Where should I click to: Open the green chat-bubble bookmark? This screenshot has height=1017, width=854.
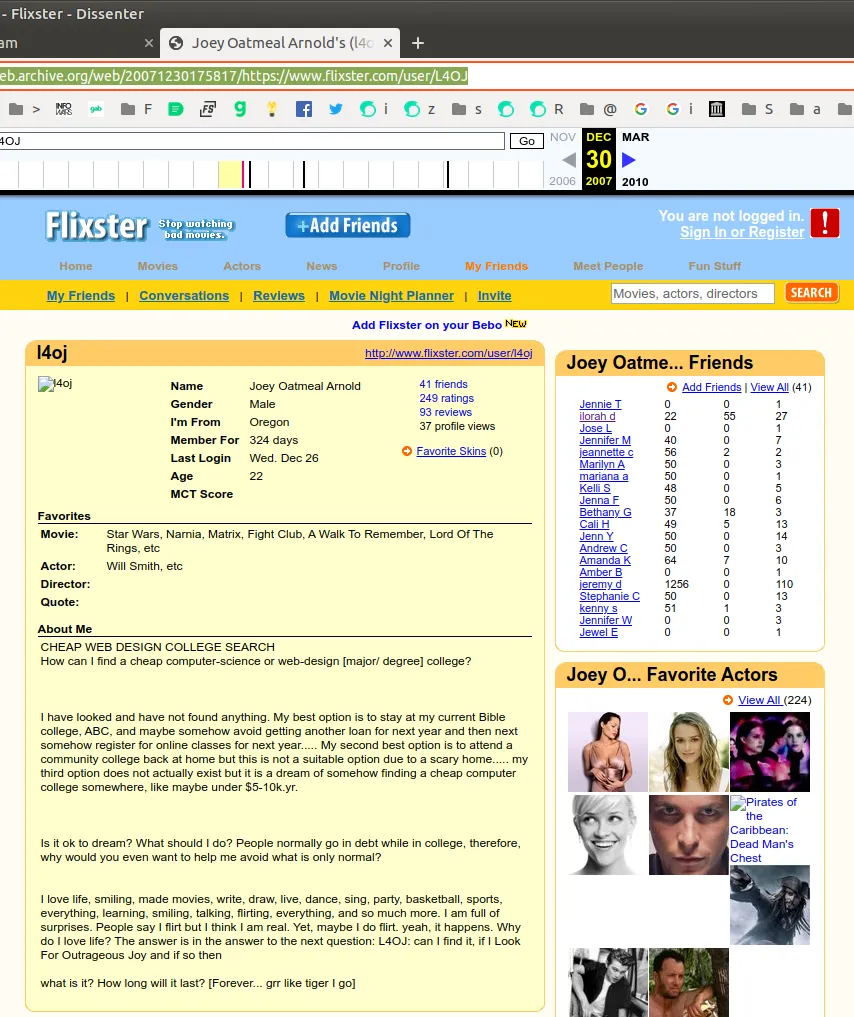pos(175,109)
